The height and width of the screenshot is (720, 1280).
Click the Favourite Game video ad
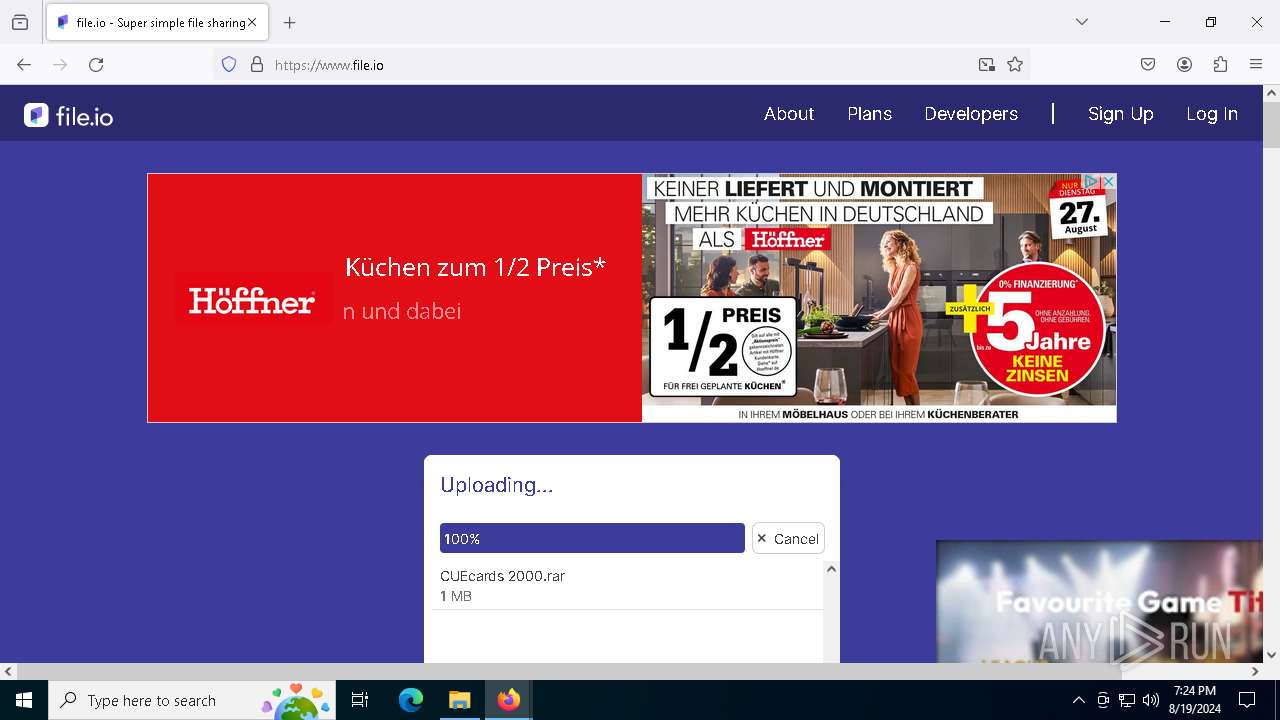[x=1099, y=601]
